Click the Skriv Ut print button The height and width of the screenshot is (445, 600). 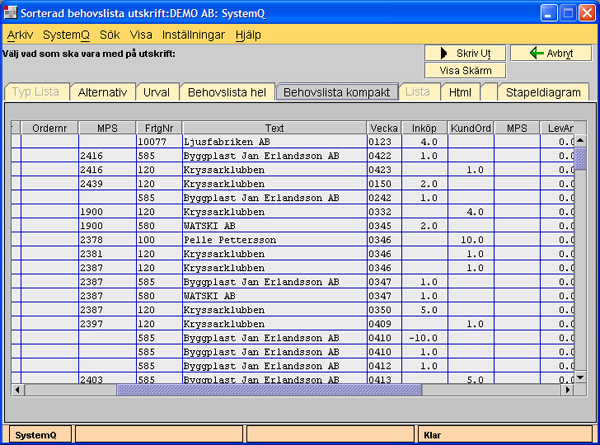coord(465,53)
